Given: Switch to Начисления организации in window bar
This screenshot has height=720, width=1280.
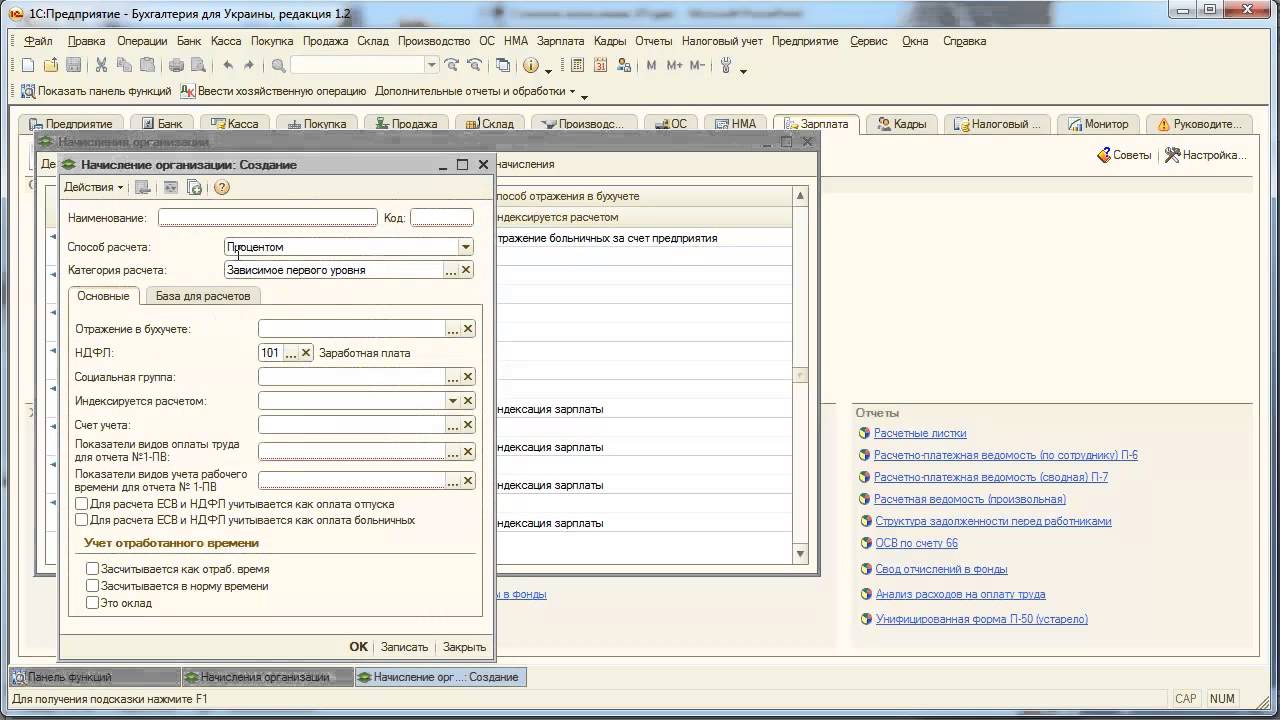Looking at the screenshot, I should 267,677.
